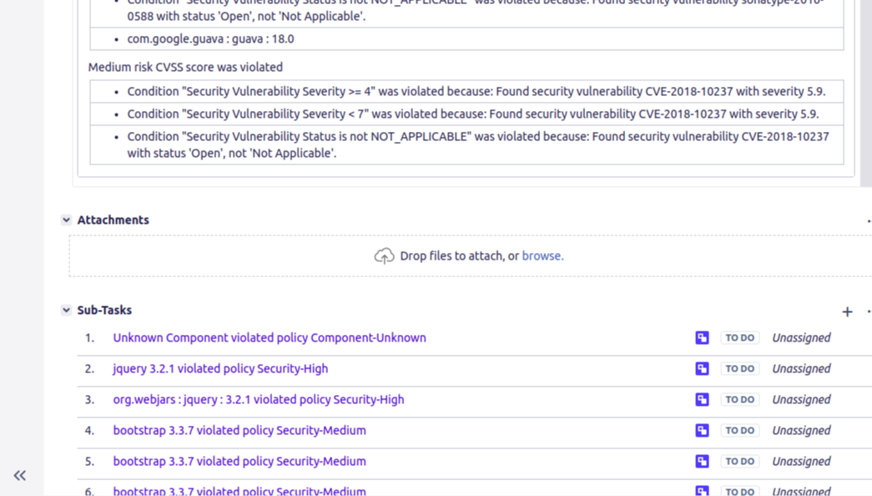Screen dimensions: 872x496
Task: Collapse the Attachments section
Action: click(66, 220)
